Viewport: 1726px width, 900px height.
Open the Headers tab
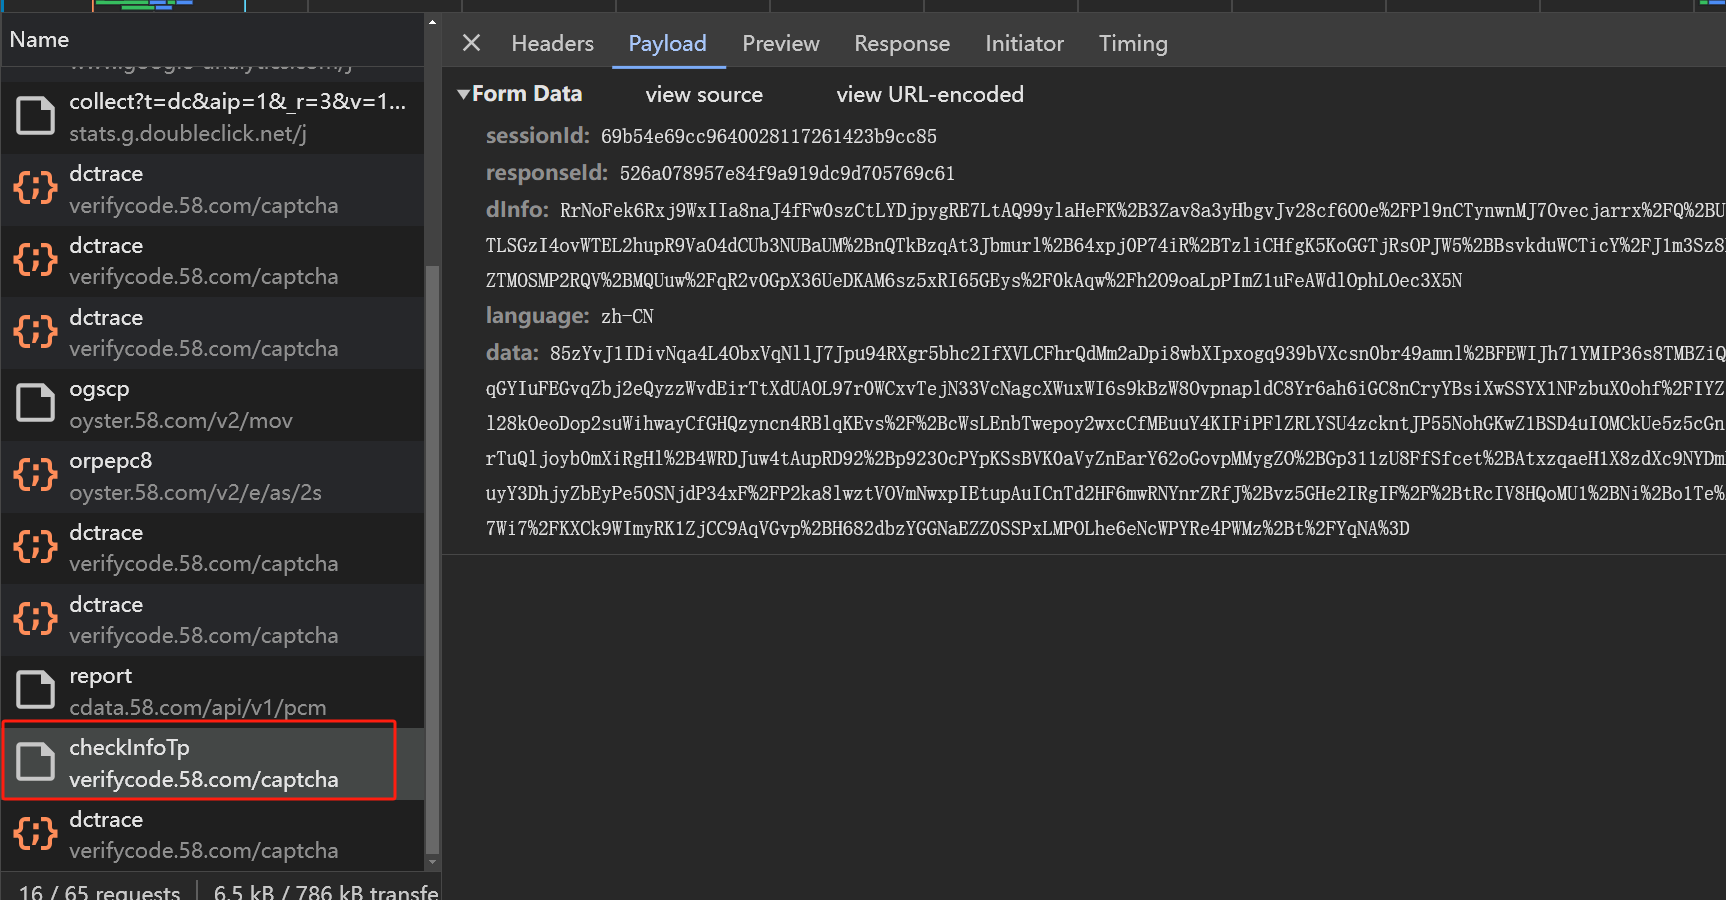(x=552, y=43)
